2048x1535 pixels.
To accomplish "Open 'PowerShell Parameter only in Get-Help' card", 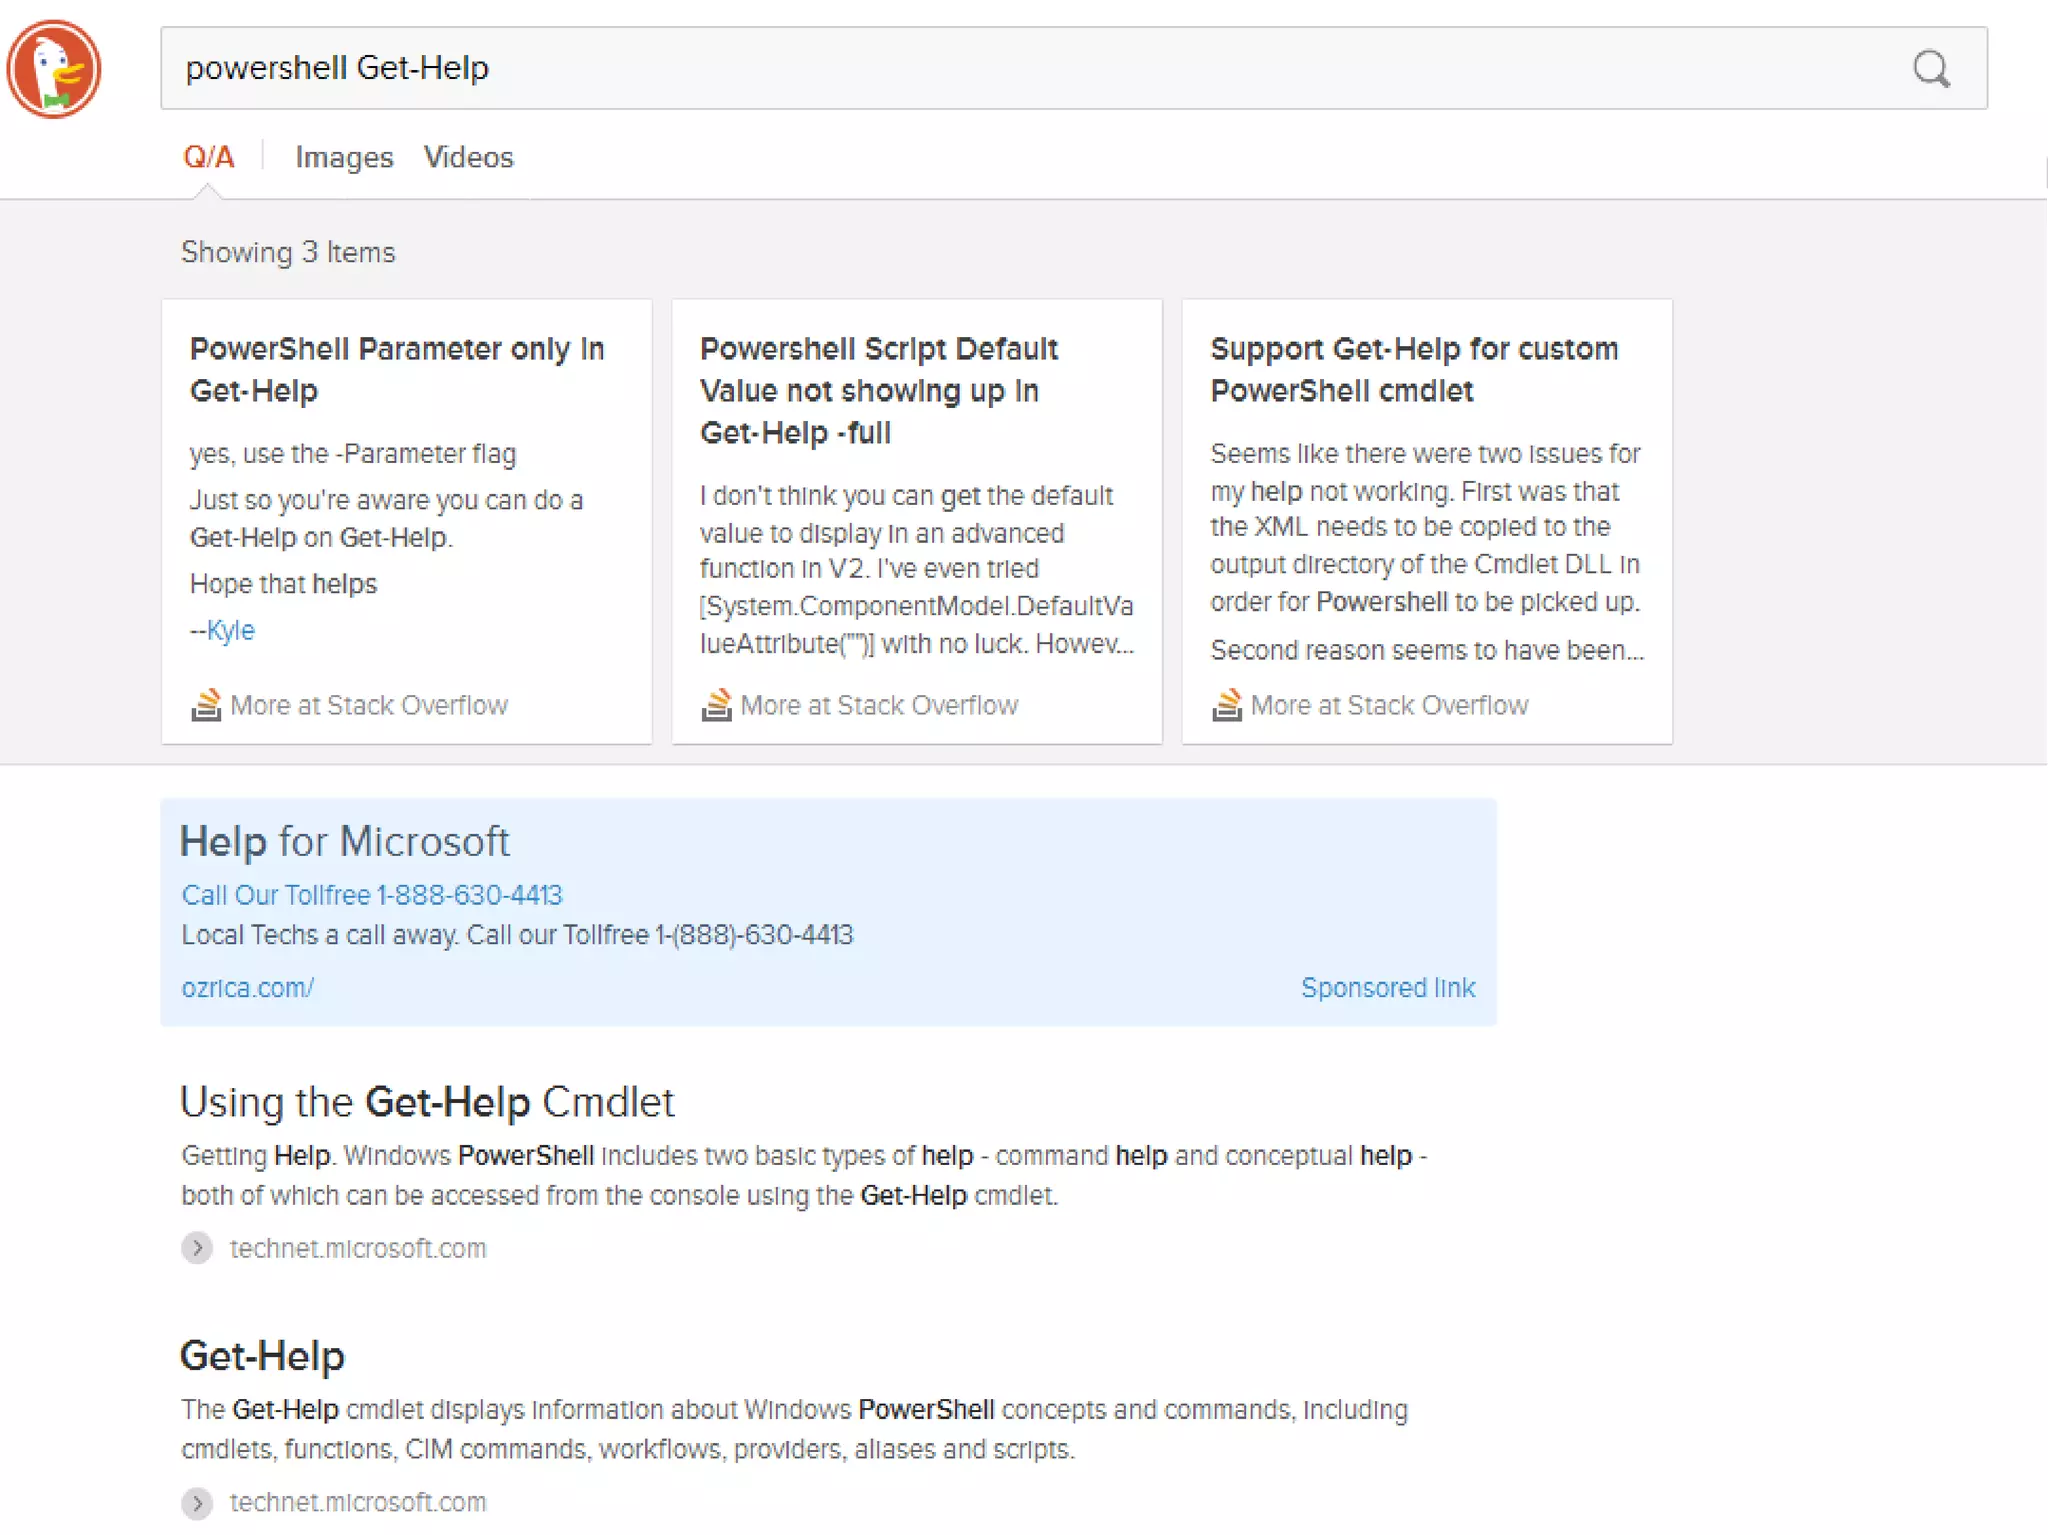I will (x=397, y=369).
